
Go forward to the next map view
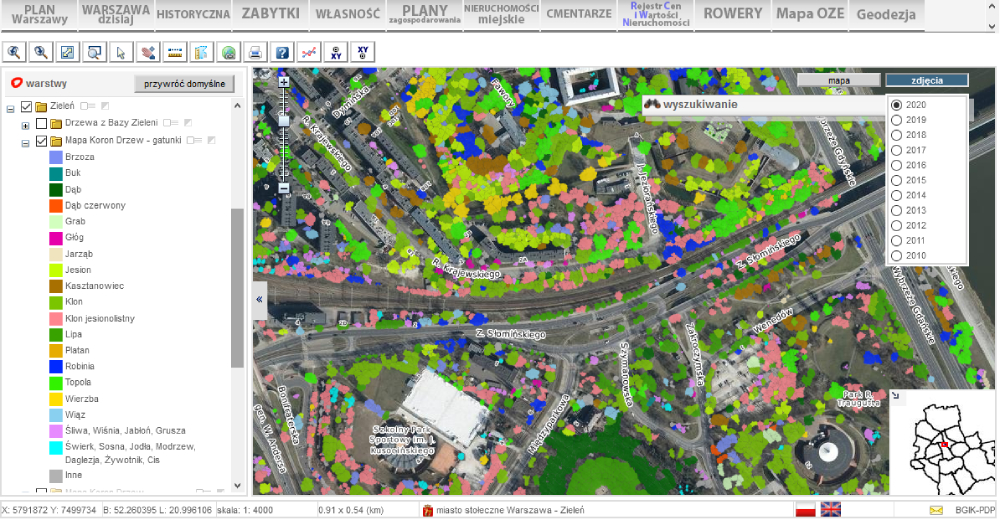41,52
